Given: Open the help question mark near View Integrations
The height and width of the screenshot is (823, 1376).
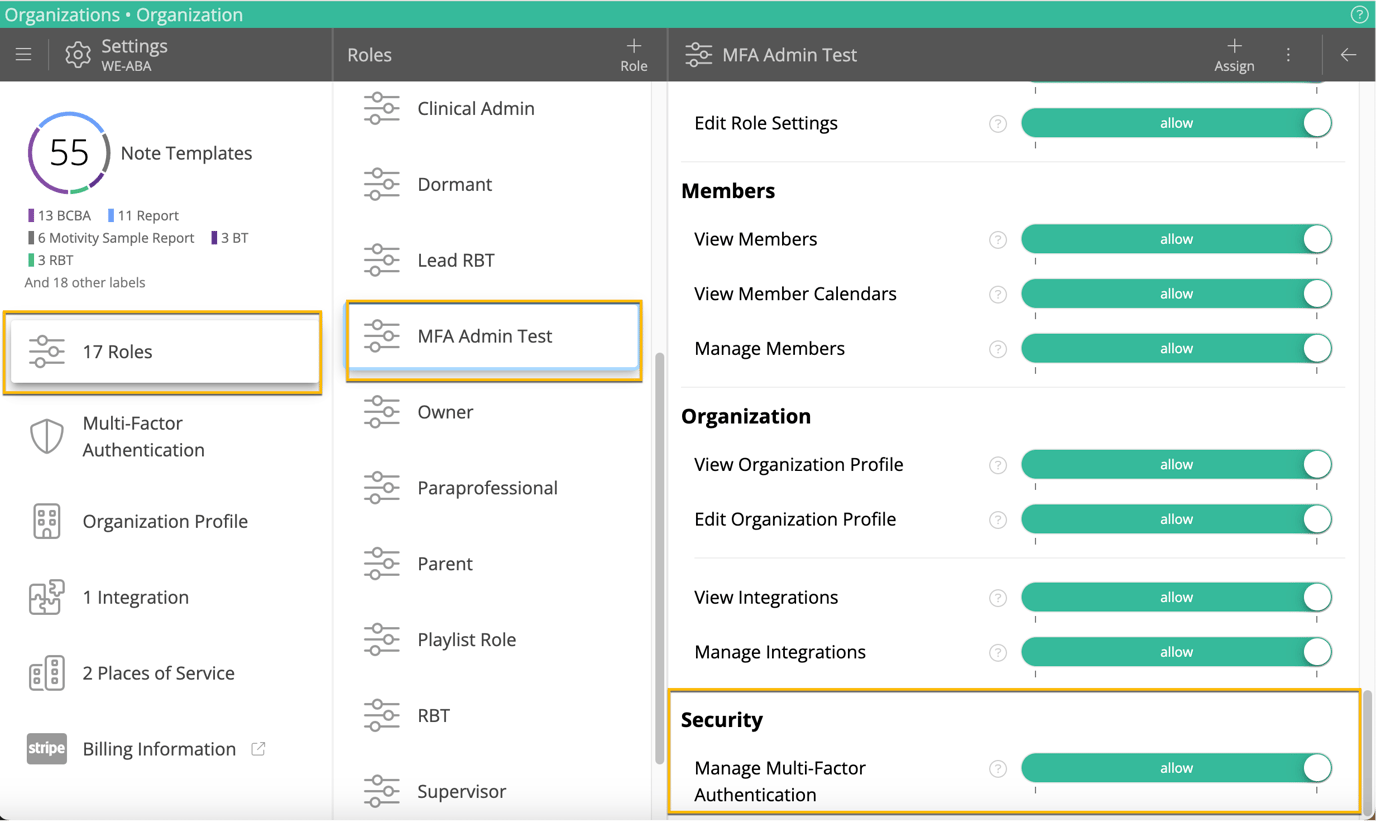Looking at the screenshot, I should click(997, 598).
